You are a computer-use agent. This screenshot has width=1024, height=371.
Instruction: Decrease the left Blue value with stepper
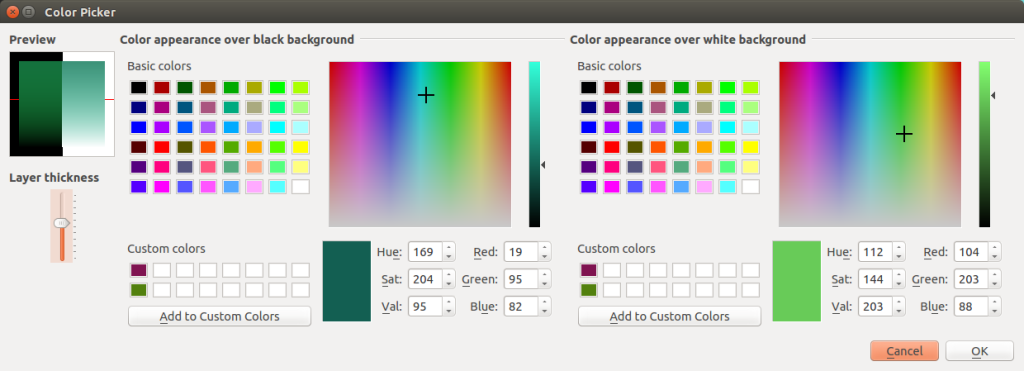point(545,311)
